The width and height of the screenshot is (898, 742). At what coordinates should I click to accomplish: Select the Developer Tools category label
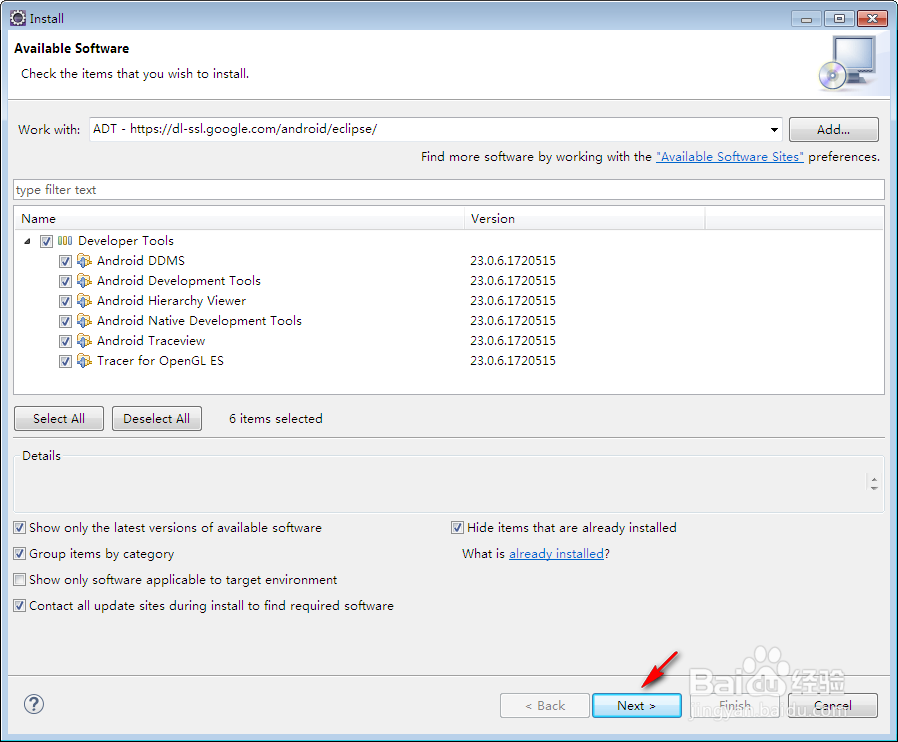pos(126,241)
